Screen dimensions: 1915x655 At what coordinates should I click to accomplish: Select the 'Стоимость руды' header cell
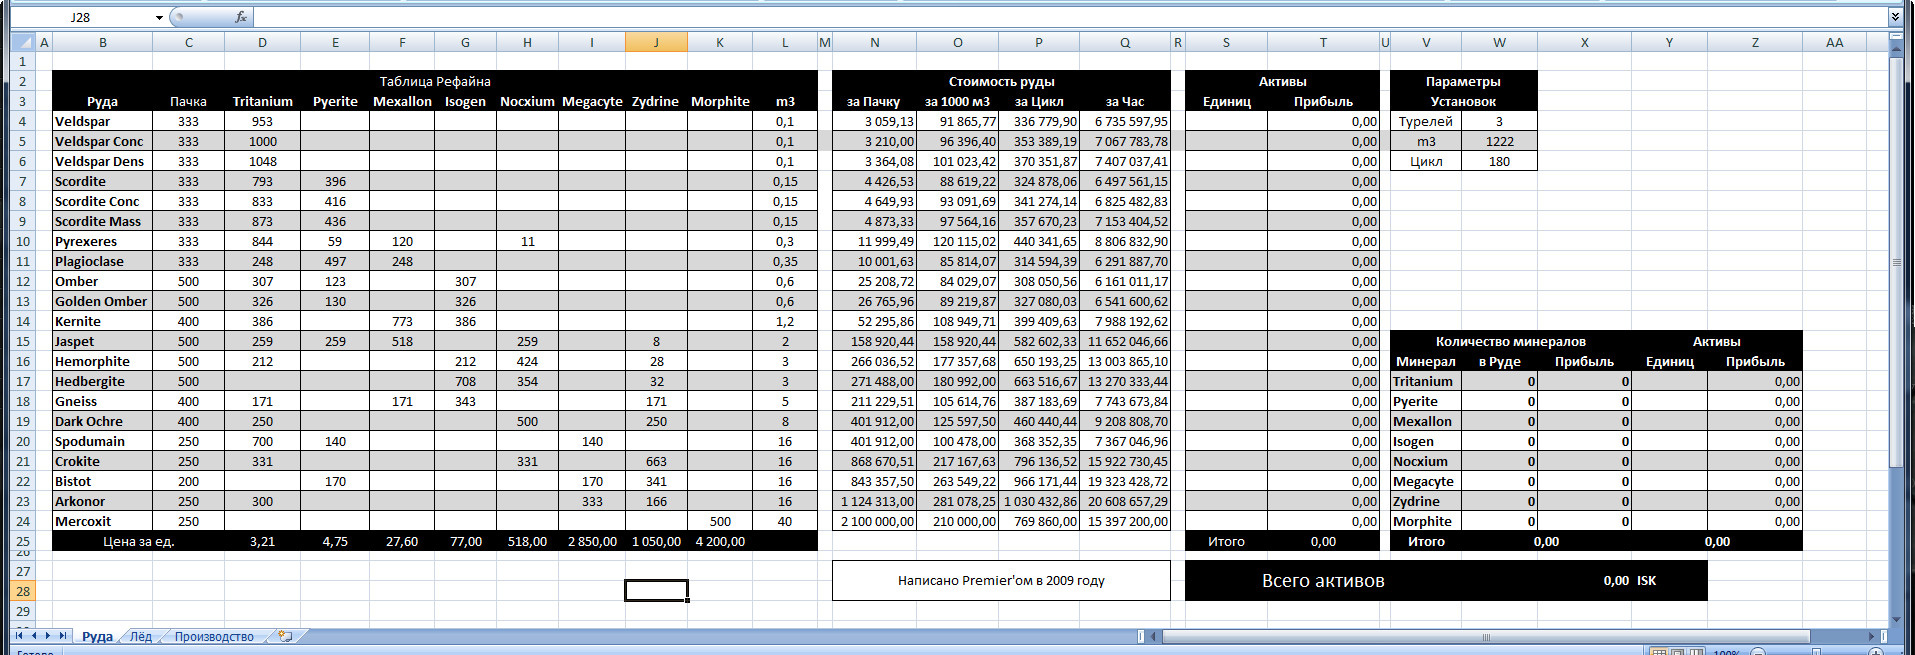tap(1001, 81)
